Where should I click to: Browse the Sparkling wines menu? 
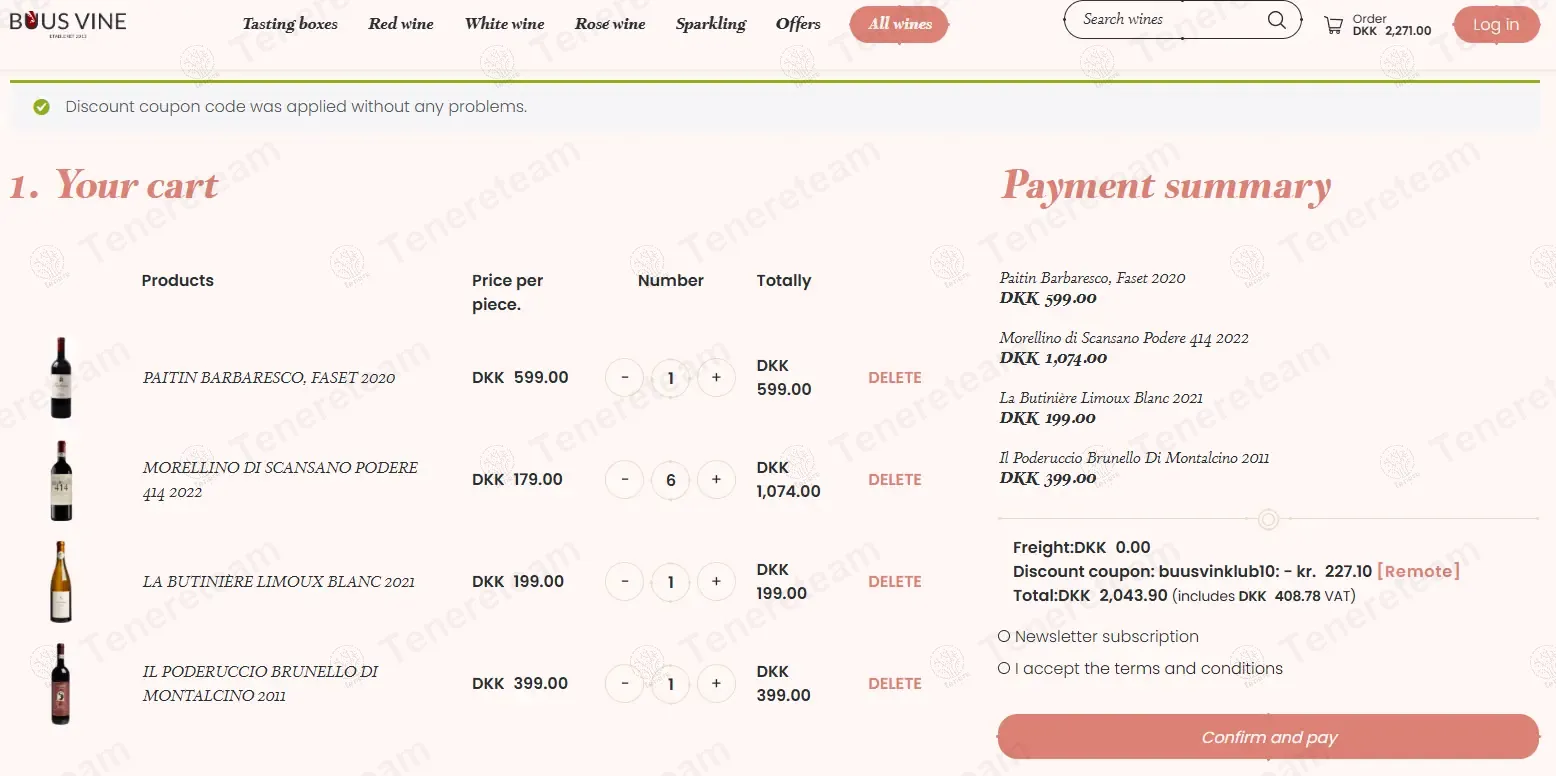pyautogui.click(x=711, y=24)
